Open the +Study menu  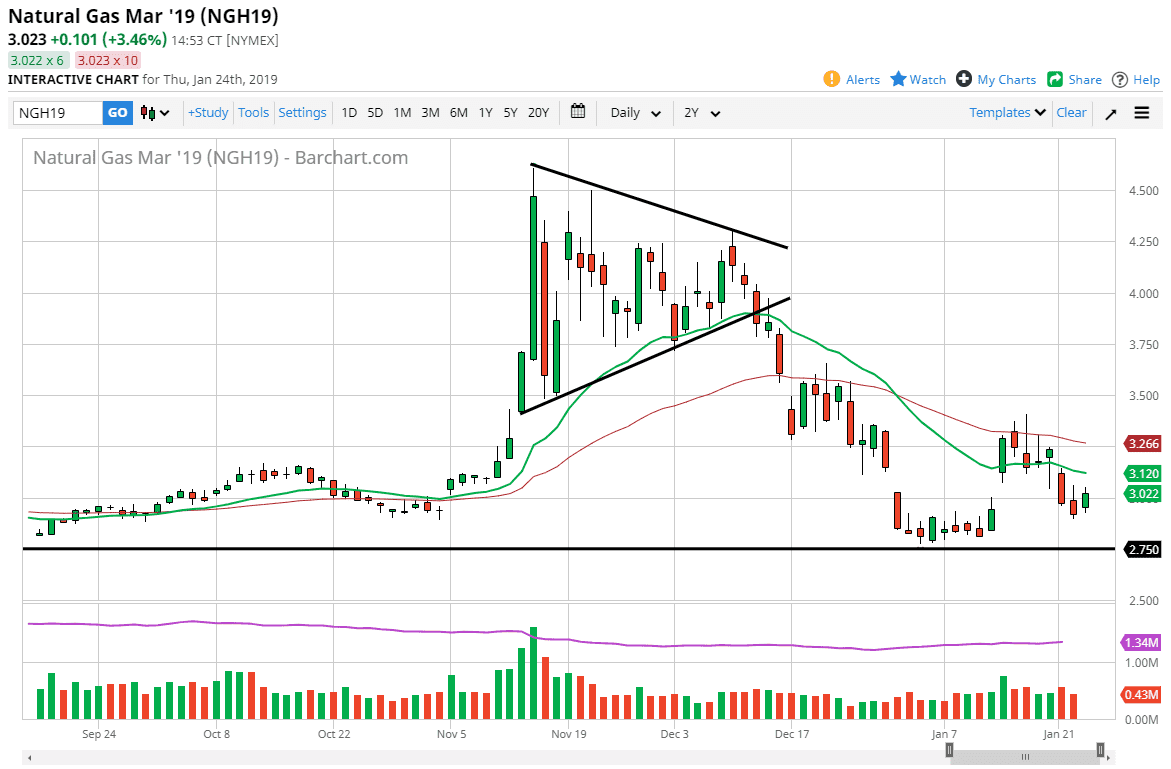(x=208, y=112)
